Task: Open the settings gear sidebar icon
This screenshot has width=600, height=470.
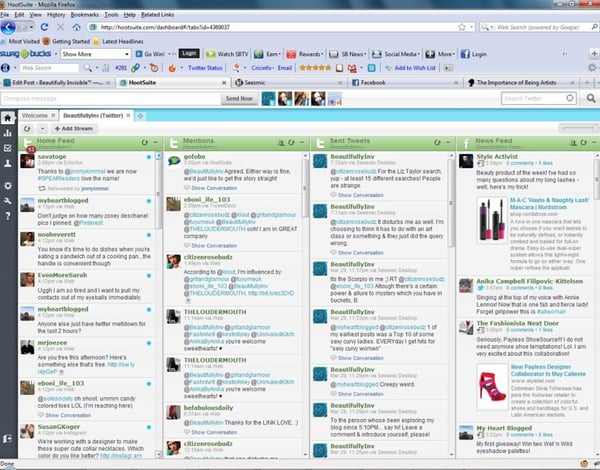Action: (x=8, y=186)
